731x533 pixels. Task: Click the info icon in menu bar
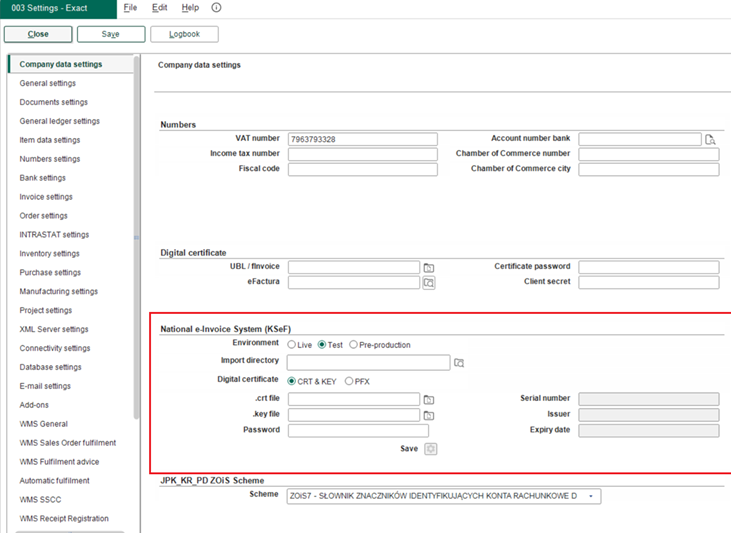[217, 8]
